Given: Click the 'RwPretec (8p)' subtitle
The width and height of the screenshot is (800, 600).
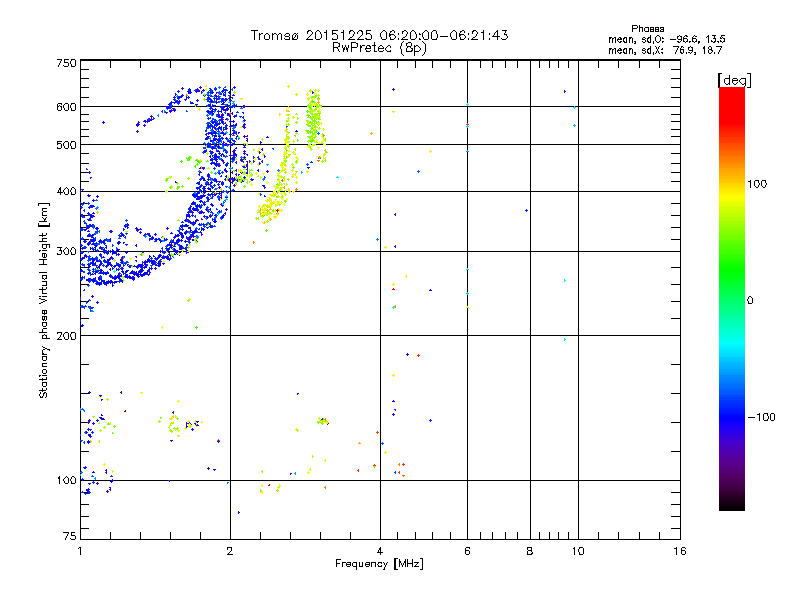Looking at the screenshot, I should coord(379,48).
